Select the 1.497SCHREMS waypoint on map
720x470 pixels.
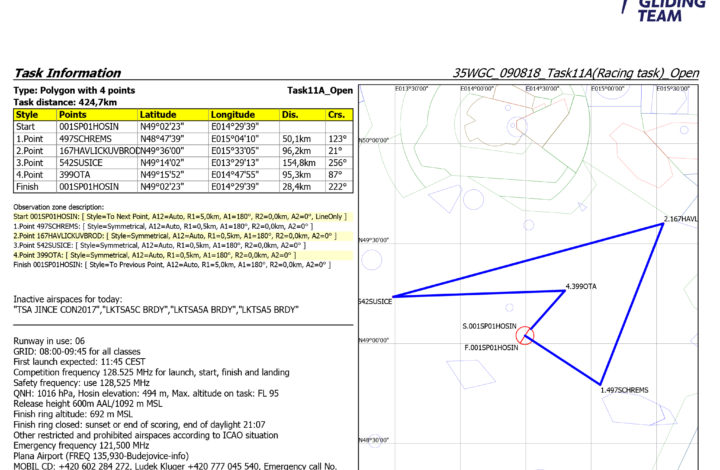[x=626, y=389]
